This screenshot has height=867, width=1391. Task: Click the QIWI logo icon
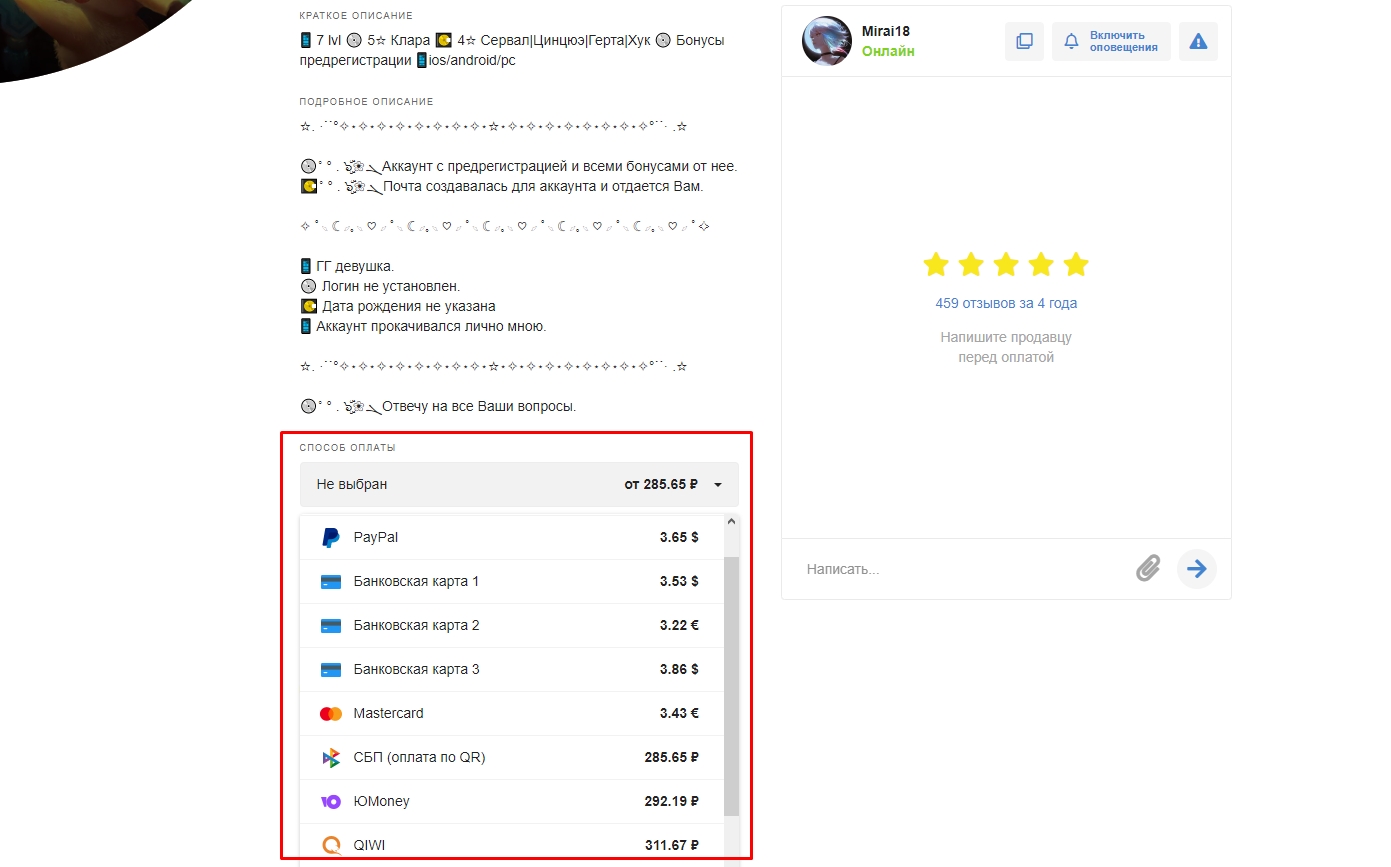pos(331,846)
